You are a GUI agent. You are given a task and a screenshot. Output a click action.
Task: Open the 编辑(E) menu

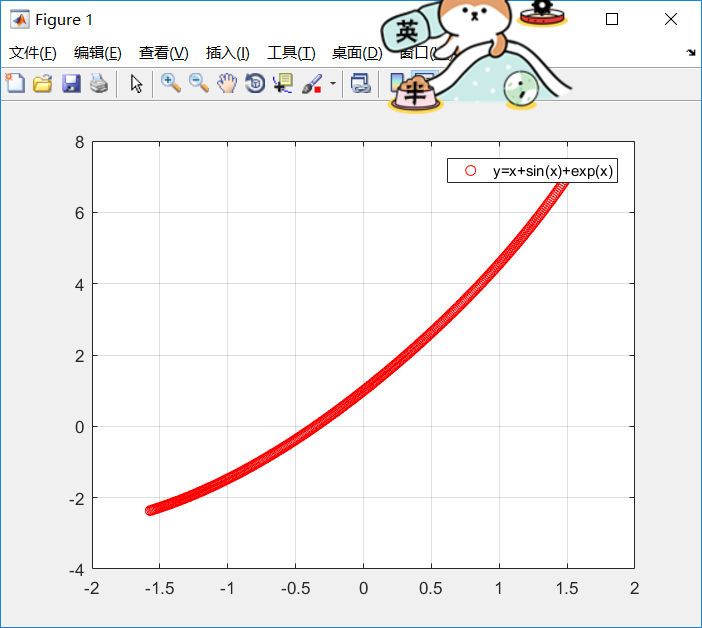click(98, 53)
